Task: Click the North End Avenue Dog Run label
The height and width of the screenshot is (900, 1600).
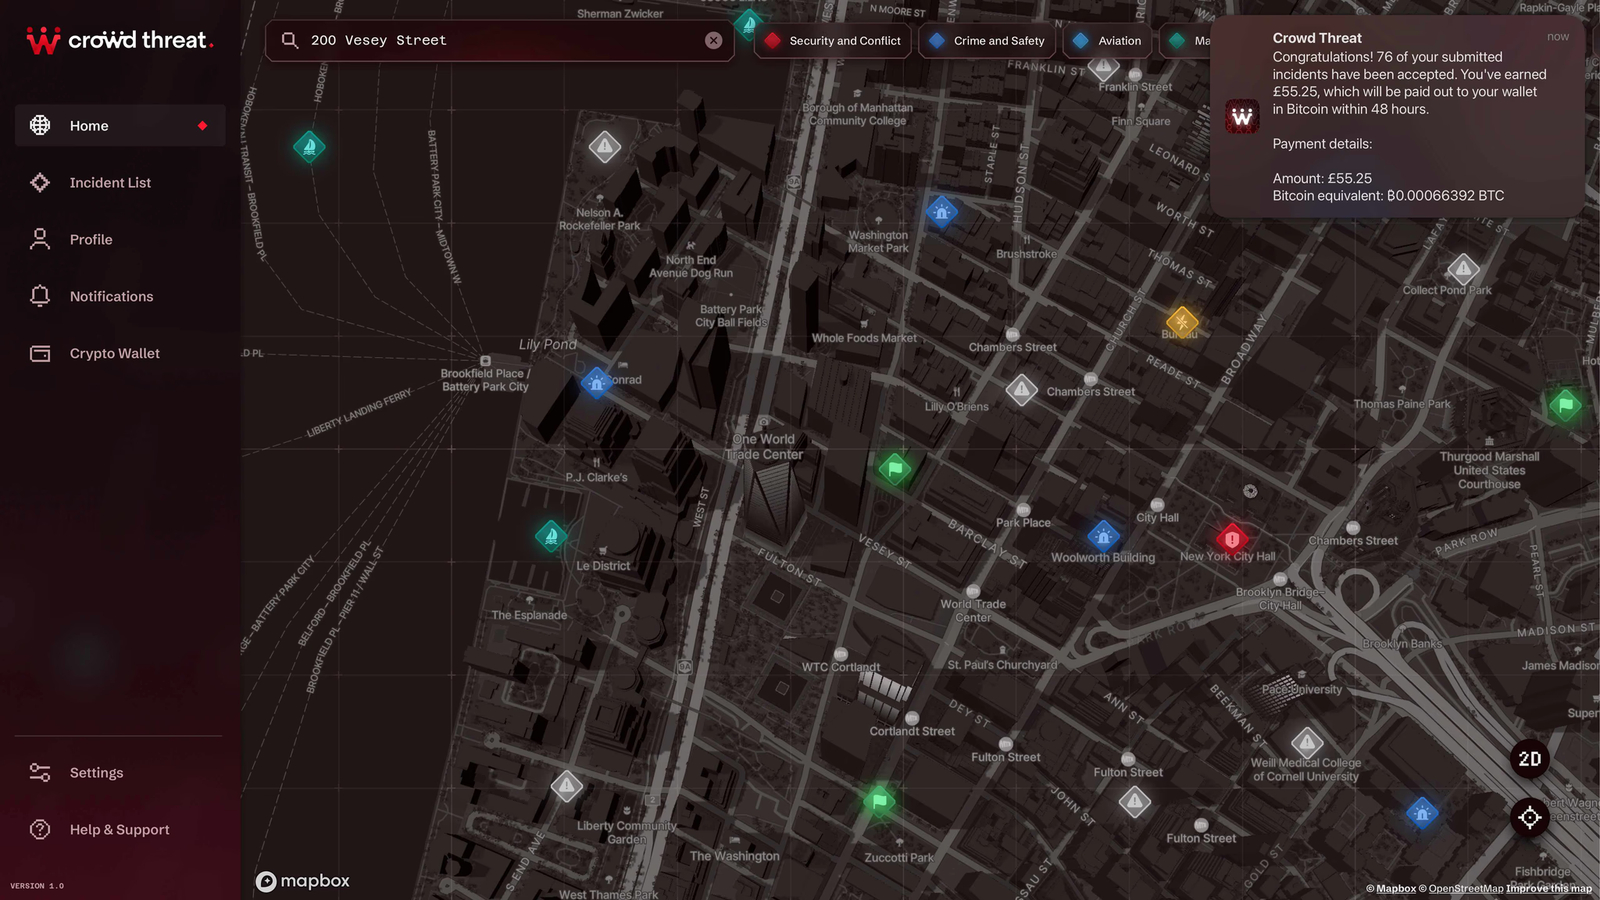Action: pos(691,266)
